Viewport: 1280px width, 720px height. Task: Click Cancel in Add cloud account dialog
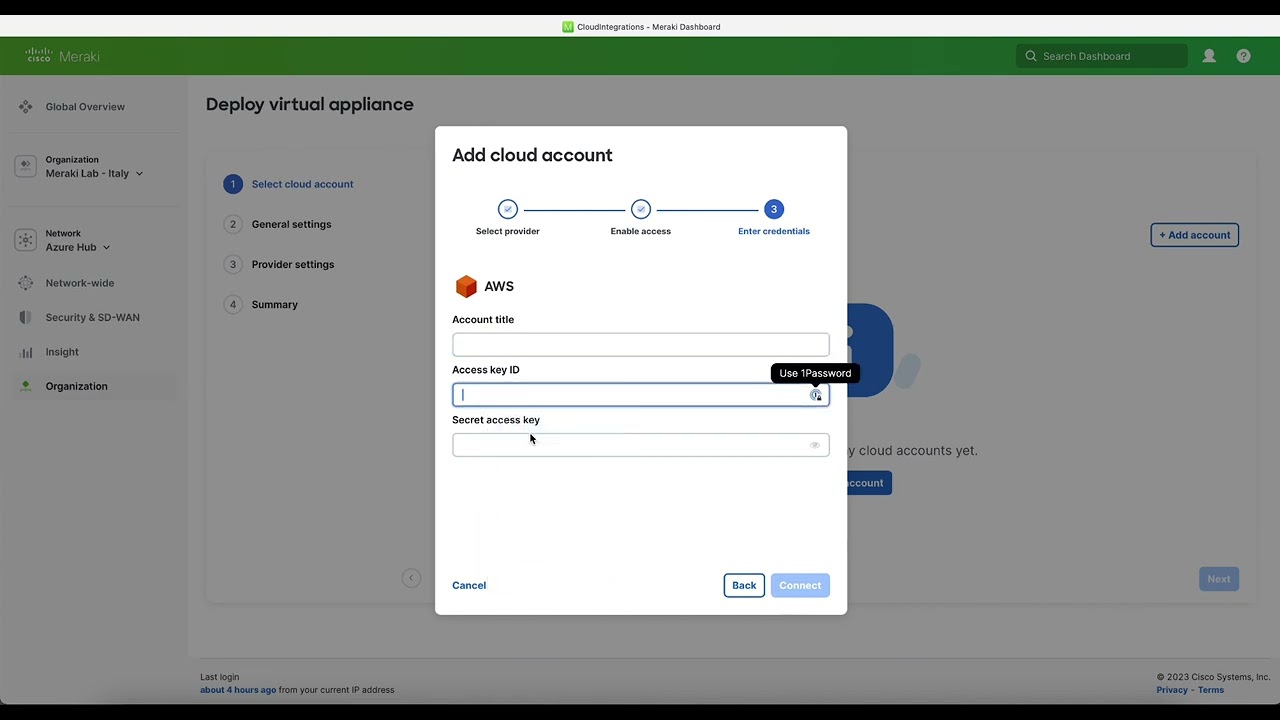pos(469,585)
